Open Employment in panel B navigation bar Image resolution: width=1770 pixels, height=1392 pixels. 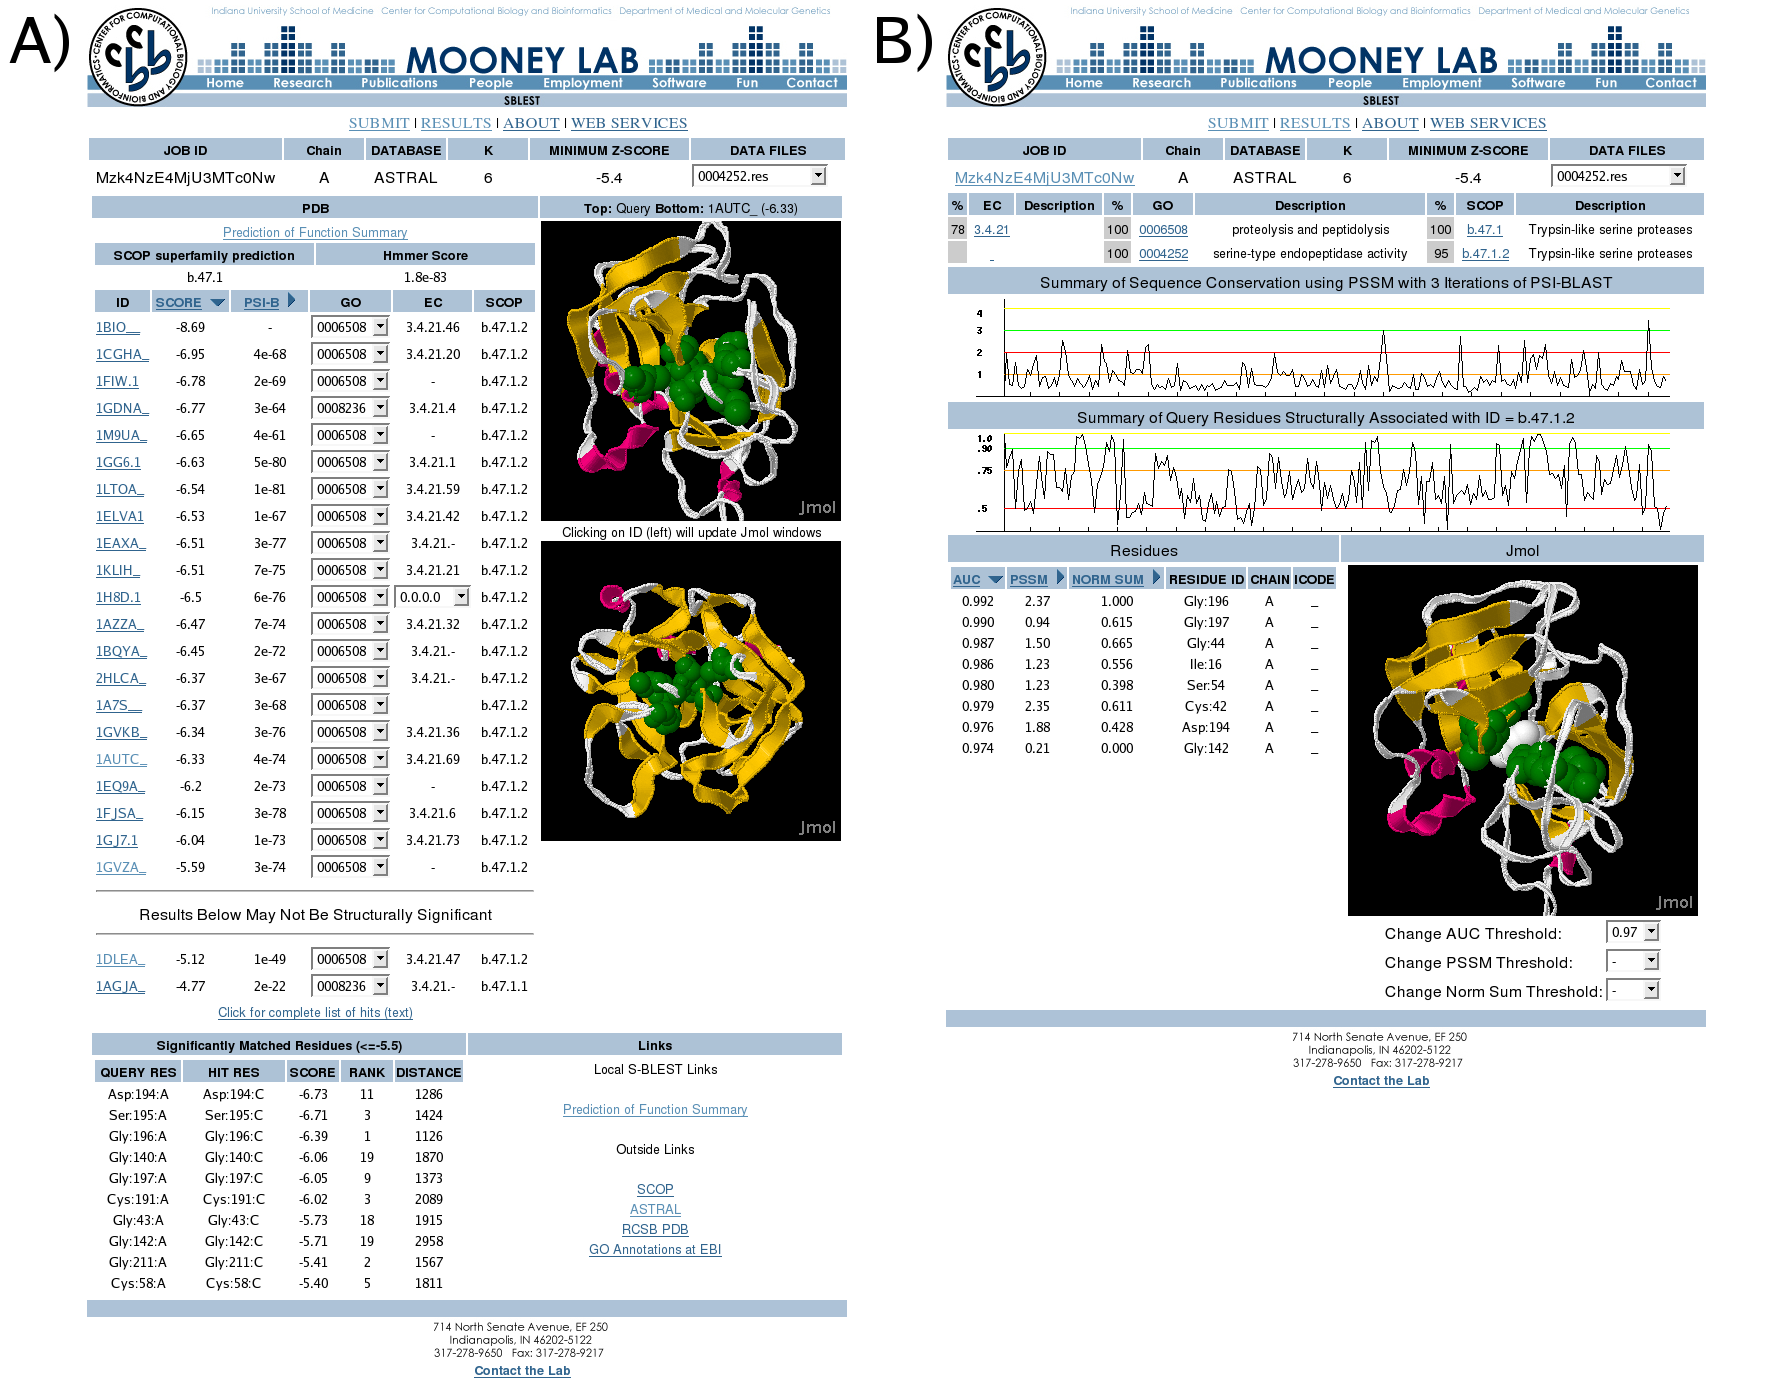(1442, 83)
